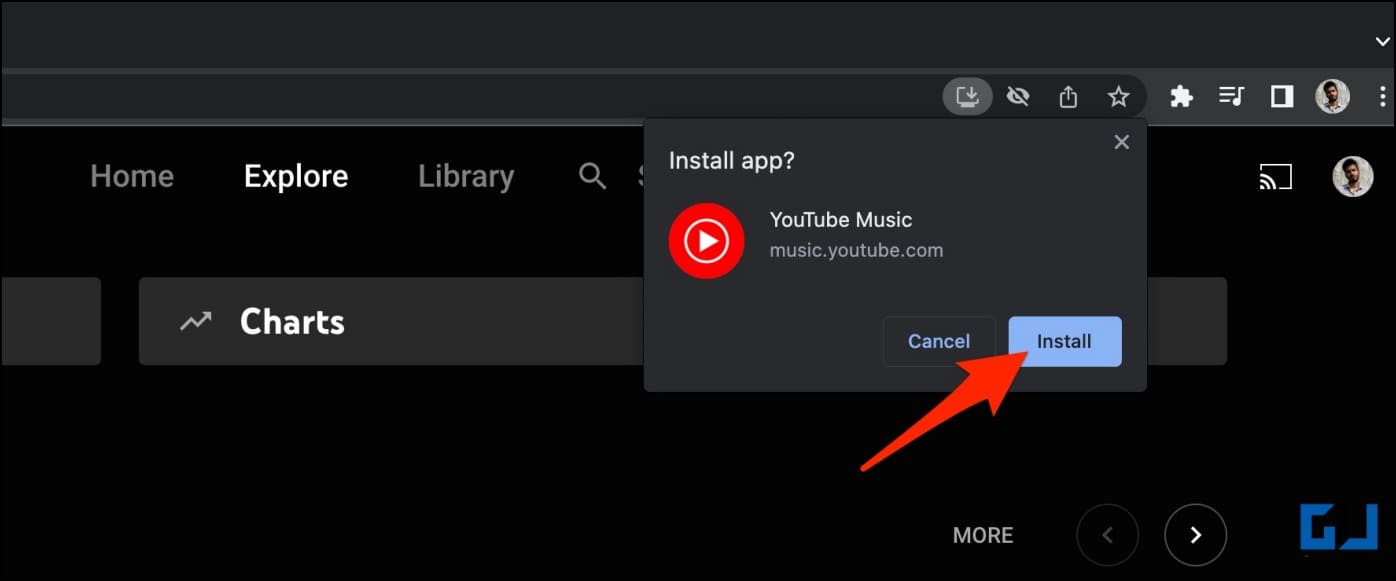Open YouTube Music account avatar
This screenshot has width=1396, height=581.
pos(1353,176)
